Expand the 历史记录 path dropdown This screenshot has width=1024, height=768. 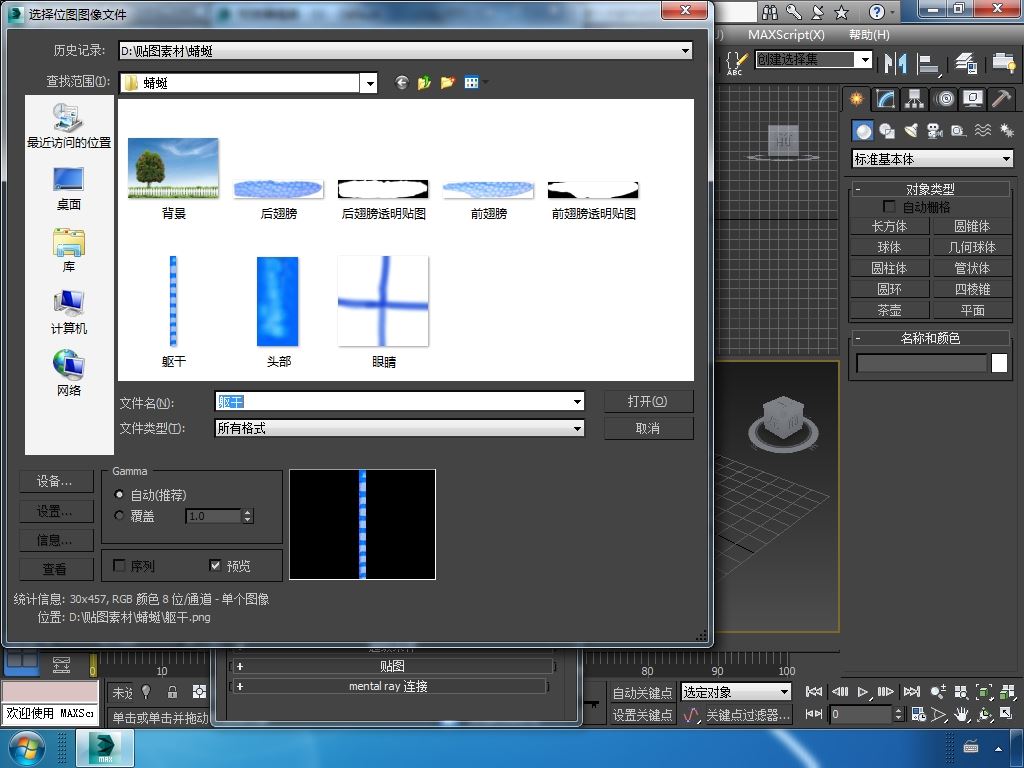click(685, 51)
